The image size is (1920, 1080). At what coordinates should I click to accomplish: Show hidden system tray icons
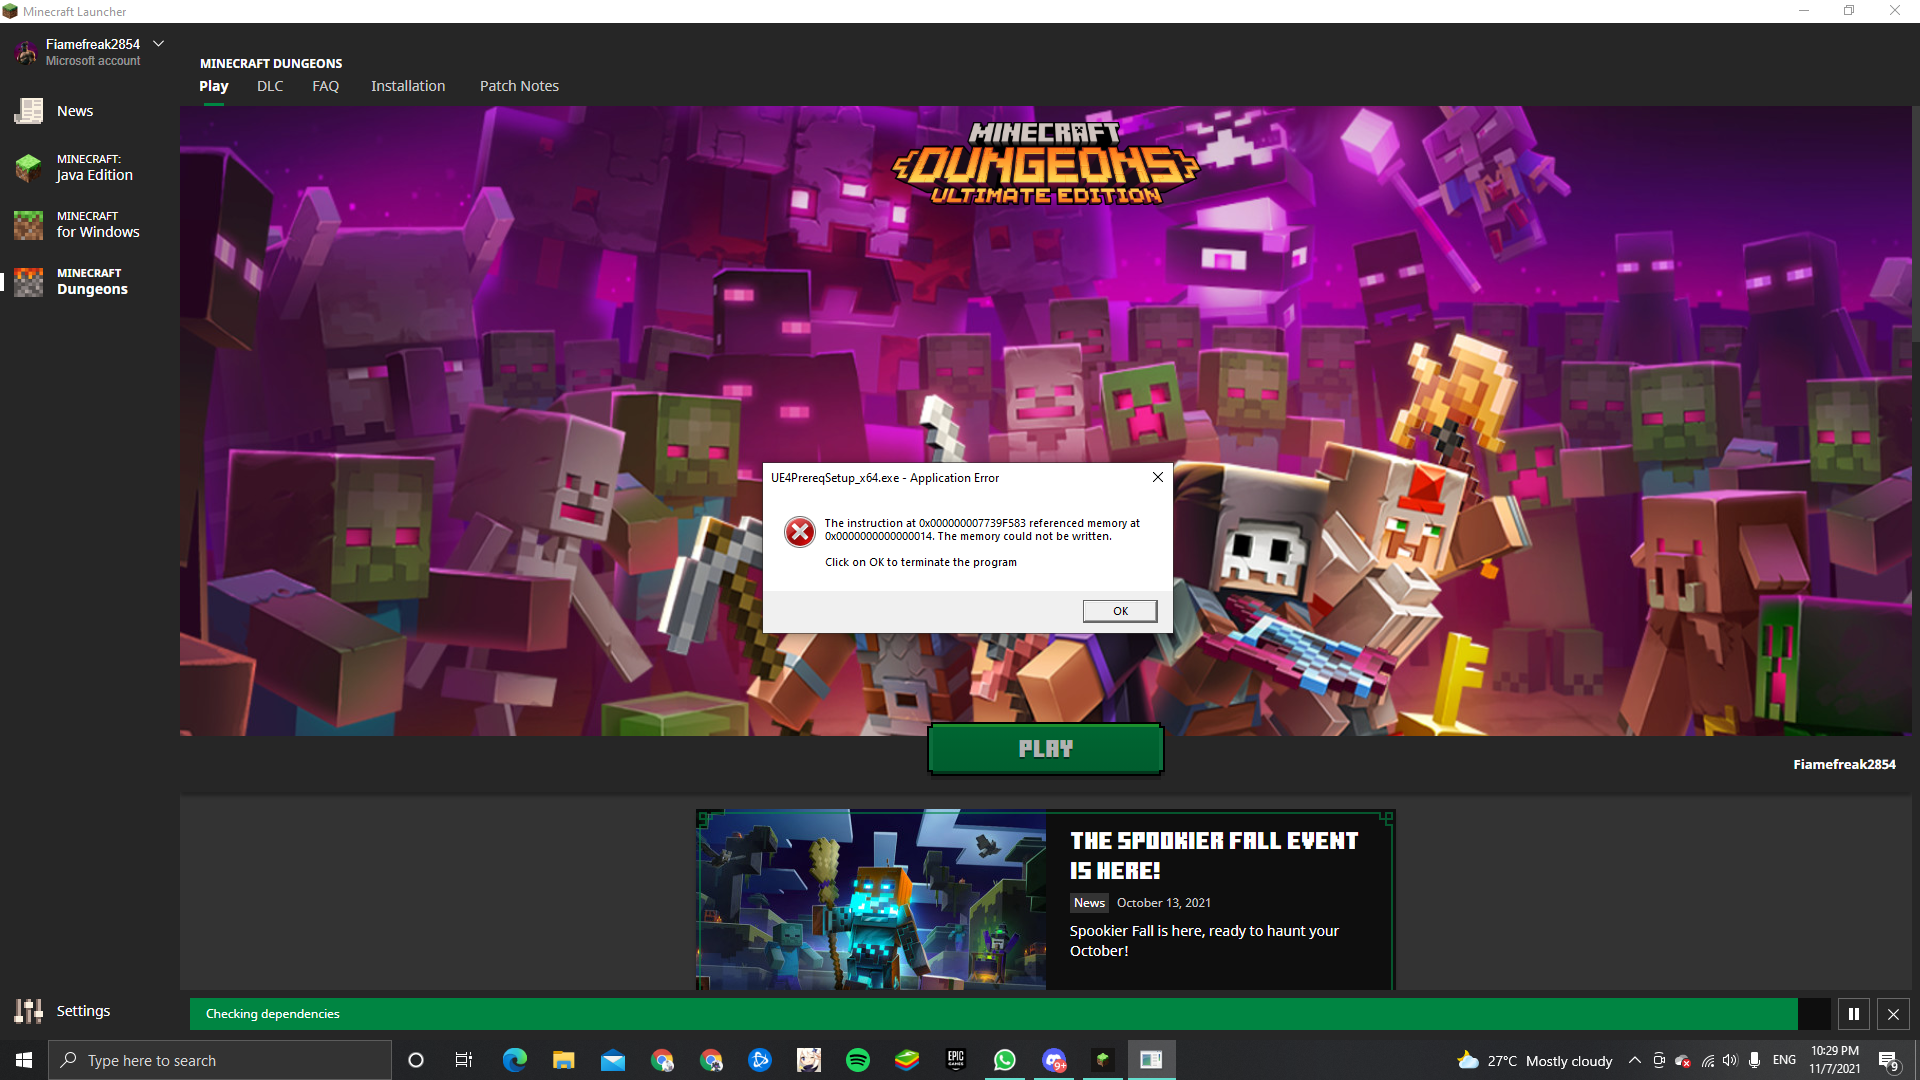click(x=1634, y=1060)
